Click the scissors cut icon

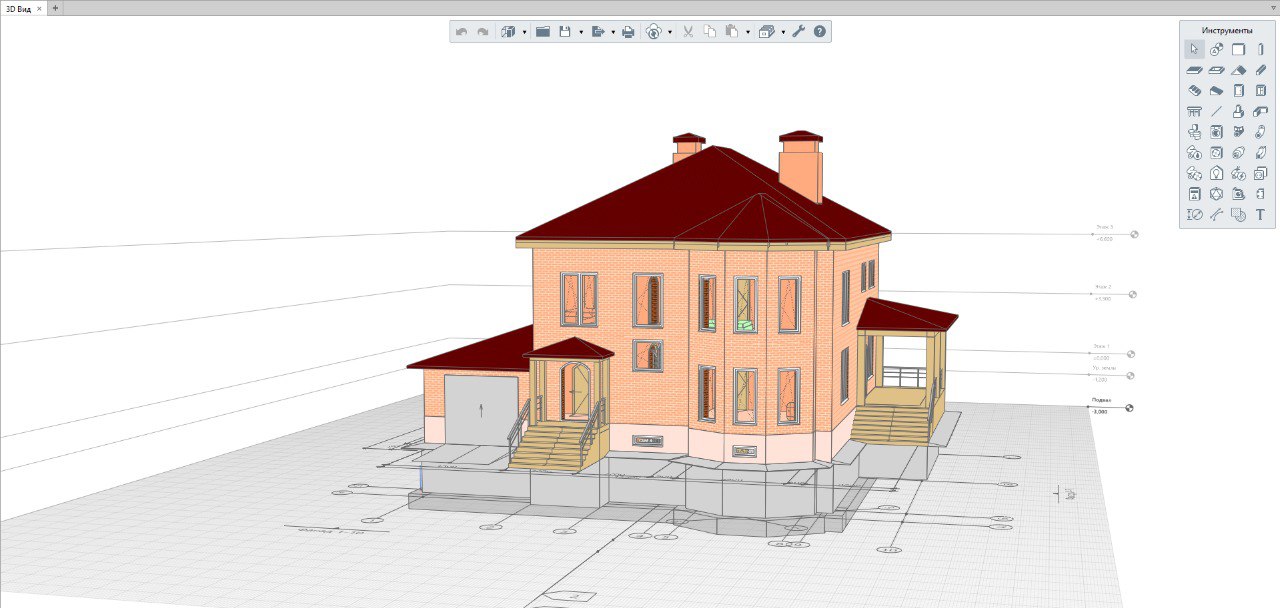(688, 32)
